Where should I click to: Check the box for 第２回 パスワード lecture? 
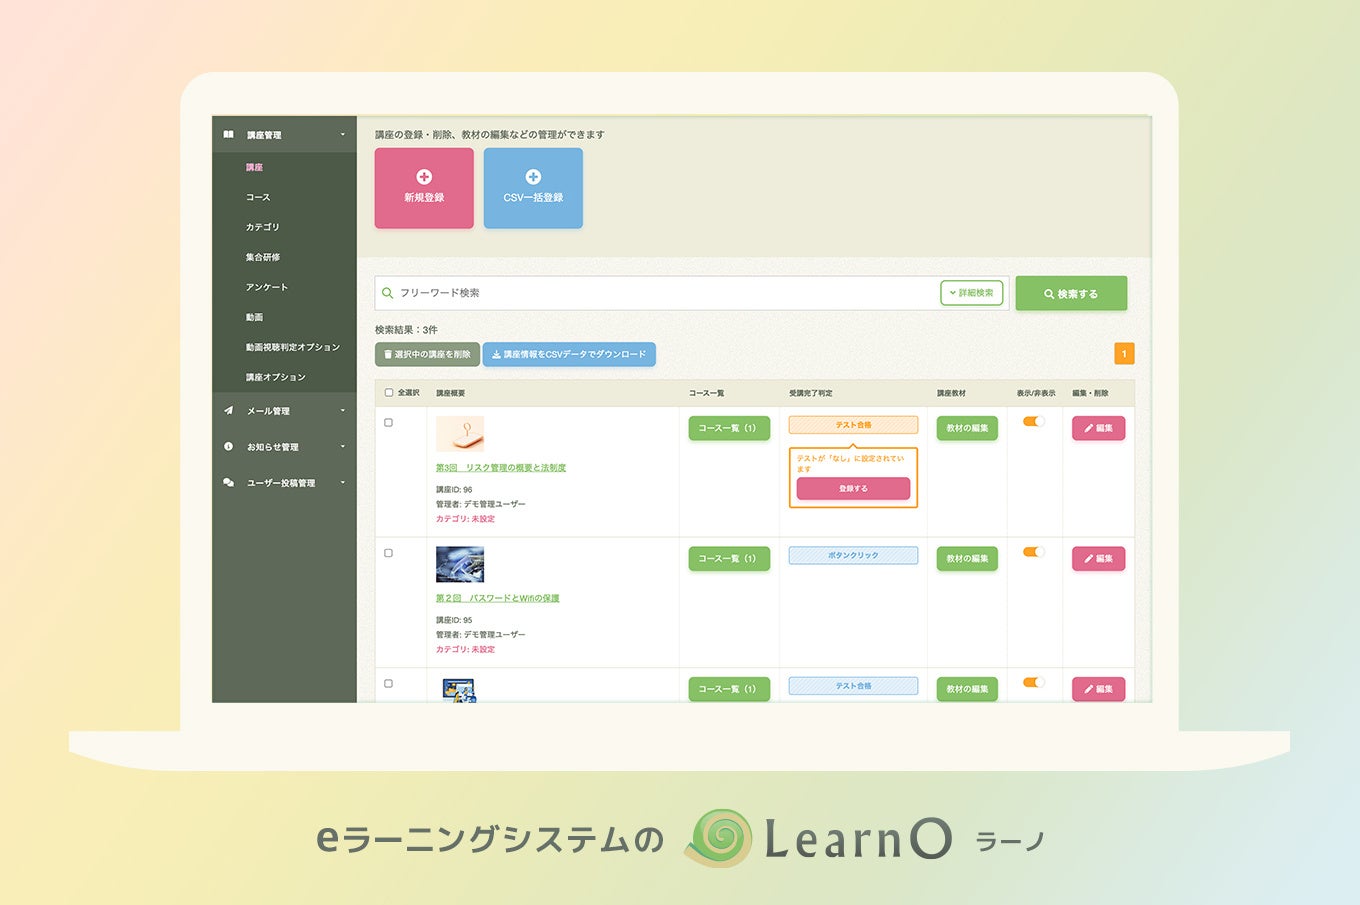click(389, 553)
